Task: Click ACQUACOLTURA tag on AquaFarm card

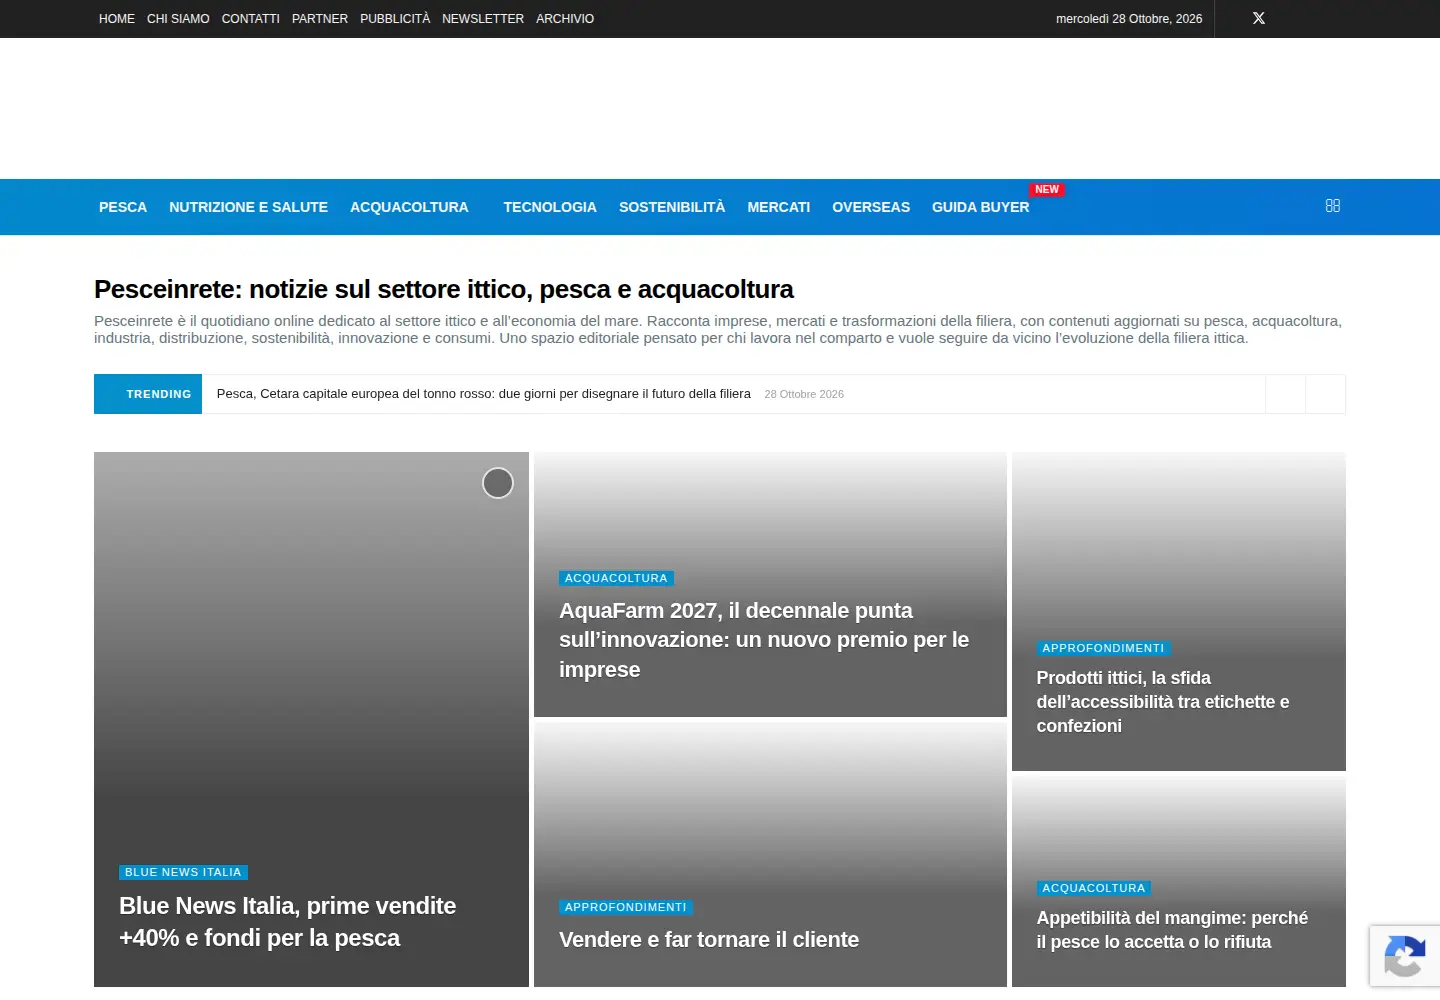Action: click(x=616, y=578)
